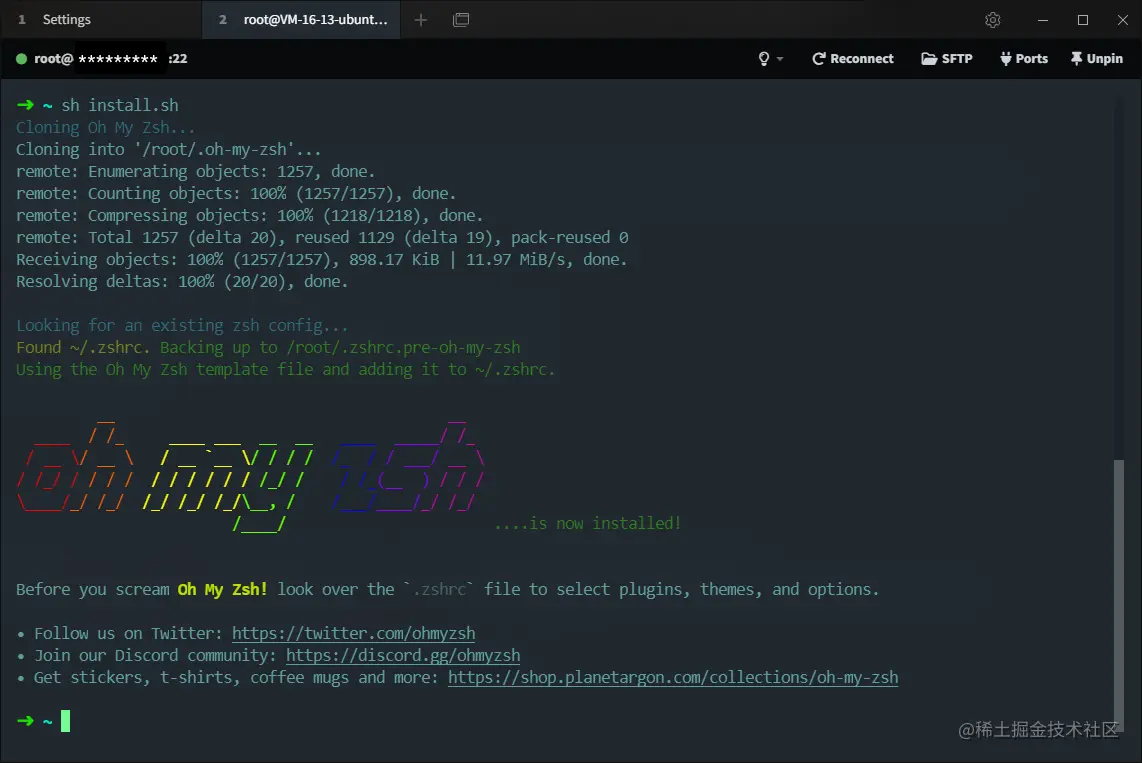Click the Unpin pin icon
1142x763 pixels.
coord(1077,58)
